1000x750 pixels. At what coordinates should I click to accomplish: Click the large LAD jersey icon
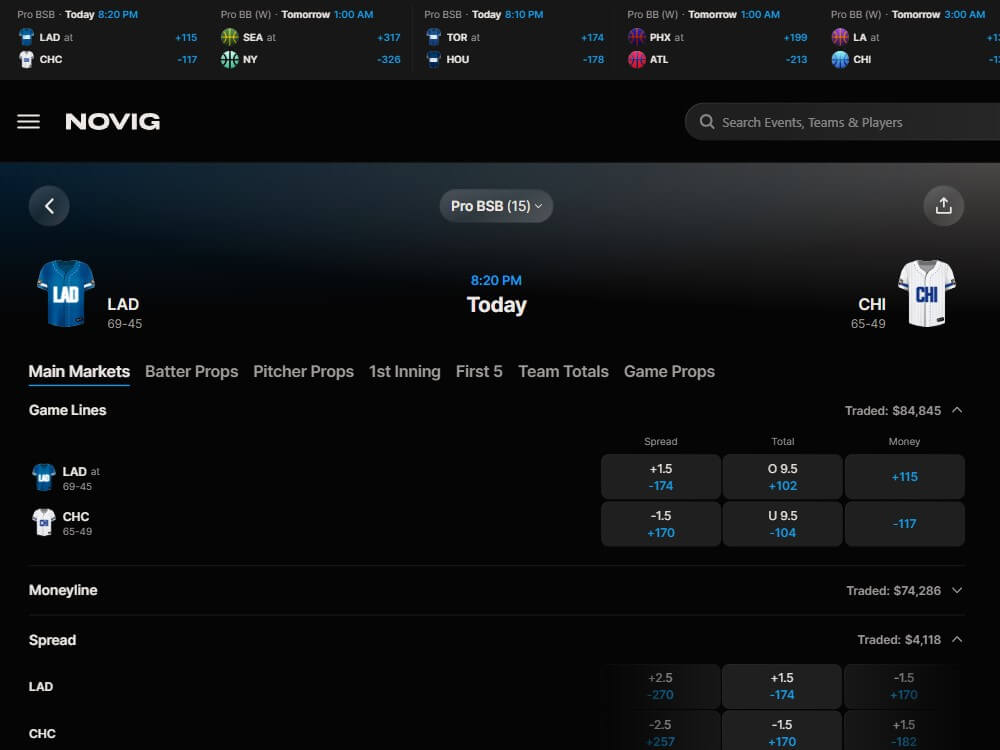tap(66, 293)
